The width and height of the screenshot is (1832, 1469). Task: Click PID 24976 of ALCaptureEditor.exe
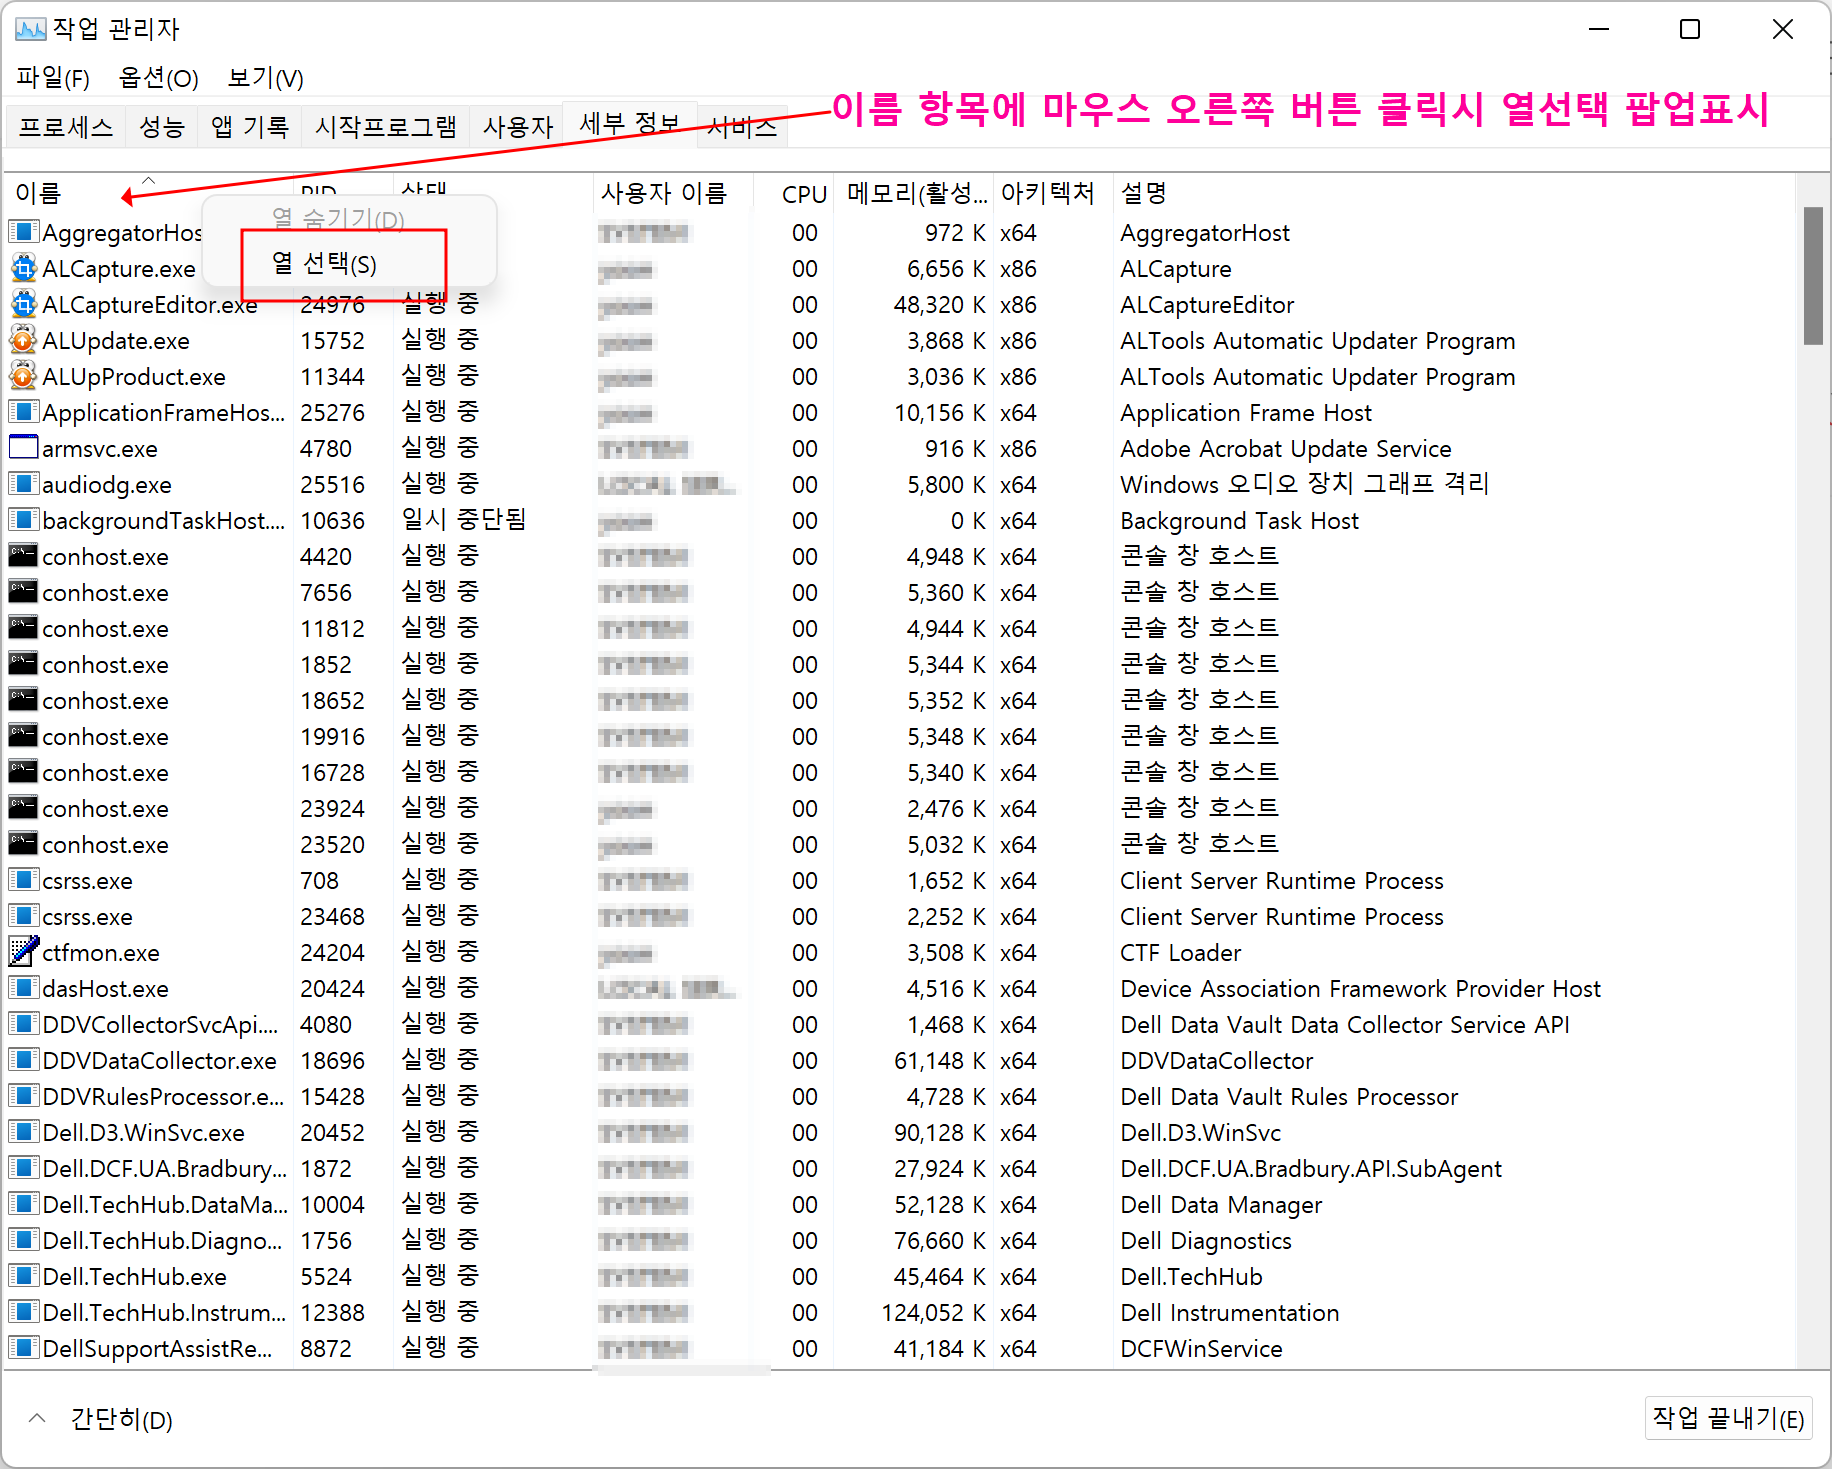coord(333,305)
